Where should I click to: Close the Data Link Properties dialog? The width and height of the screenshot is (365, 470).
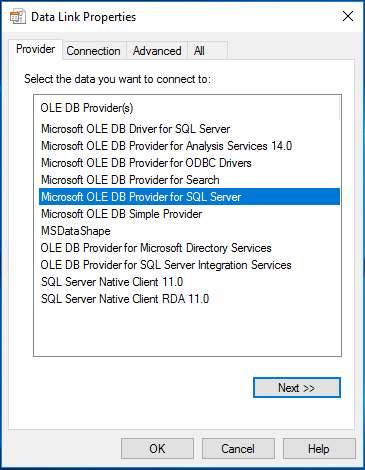348,16
